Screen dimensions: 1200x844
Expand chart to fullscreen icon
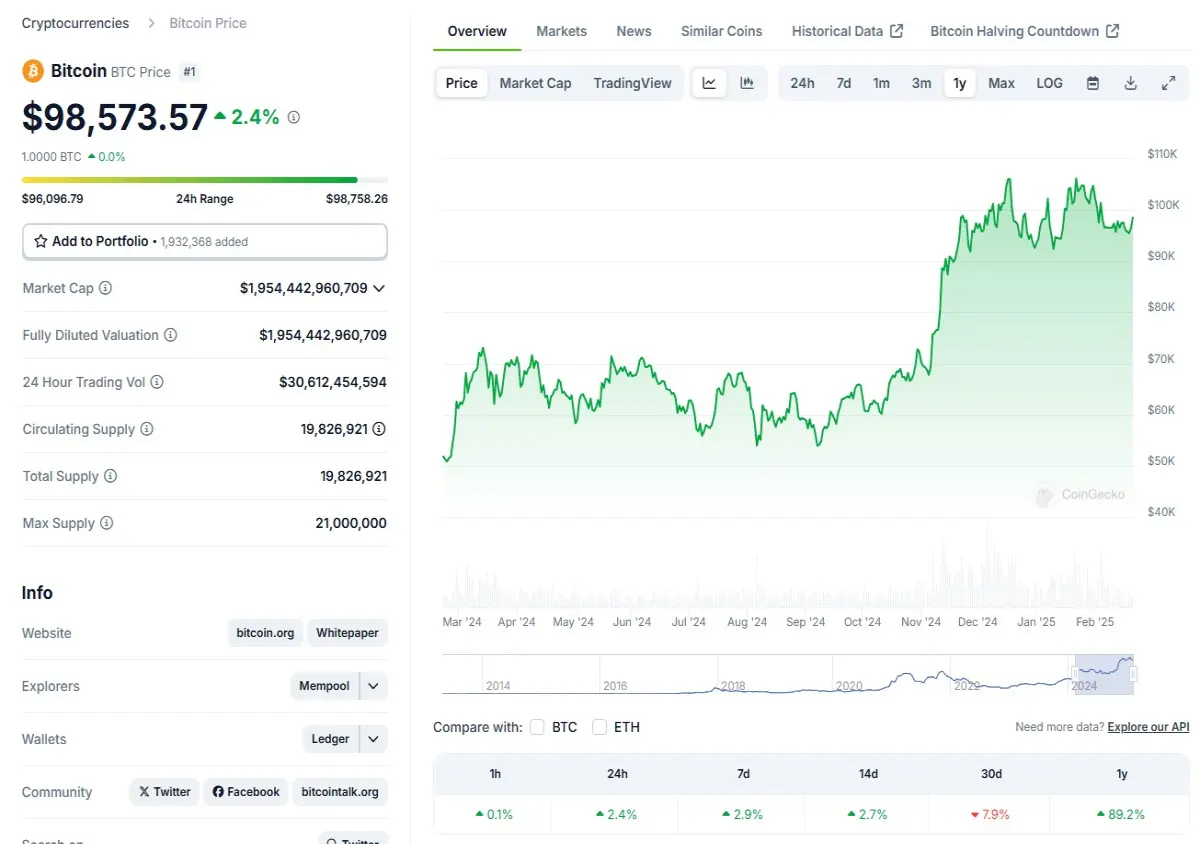[x=1168, y=83]
